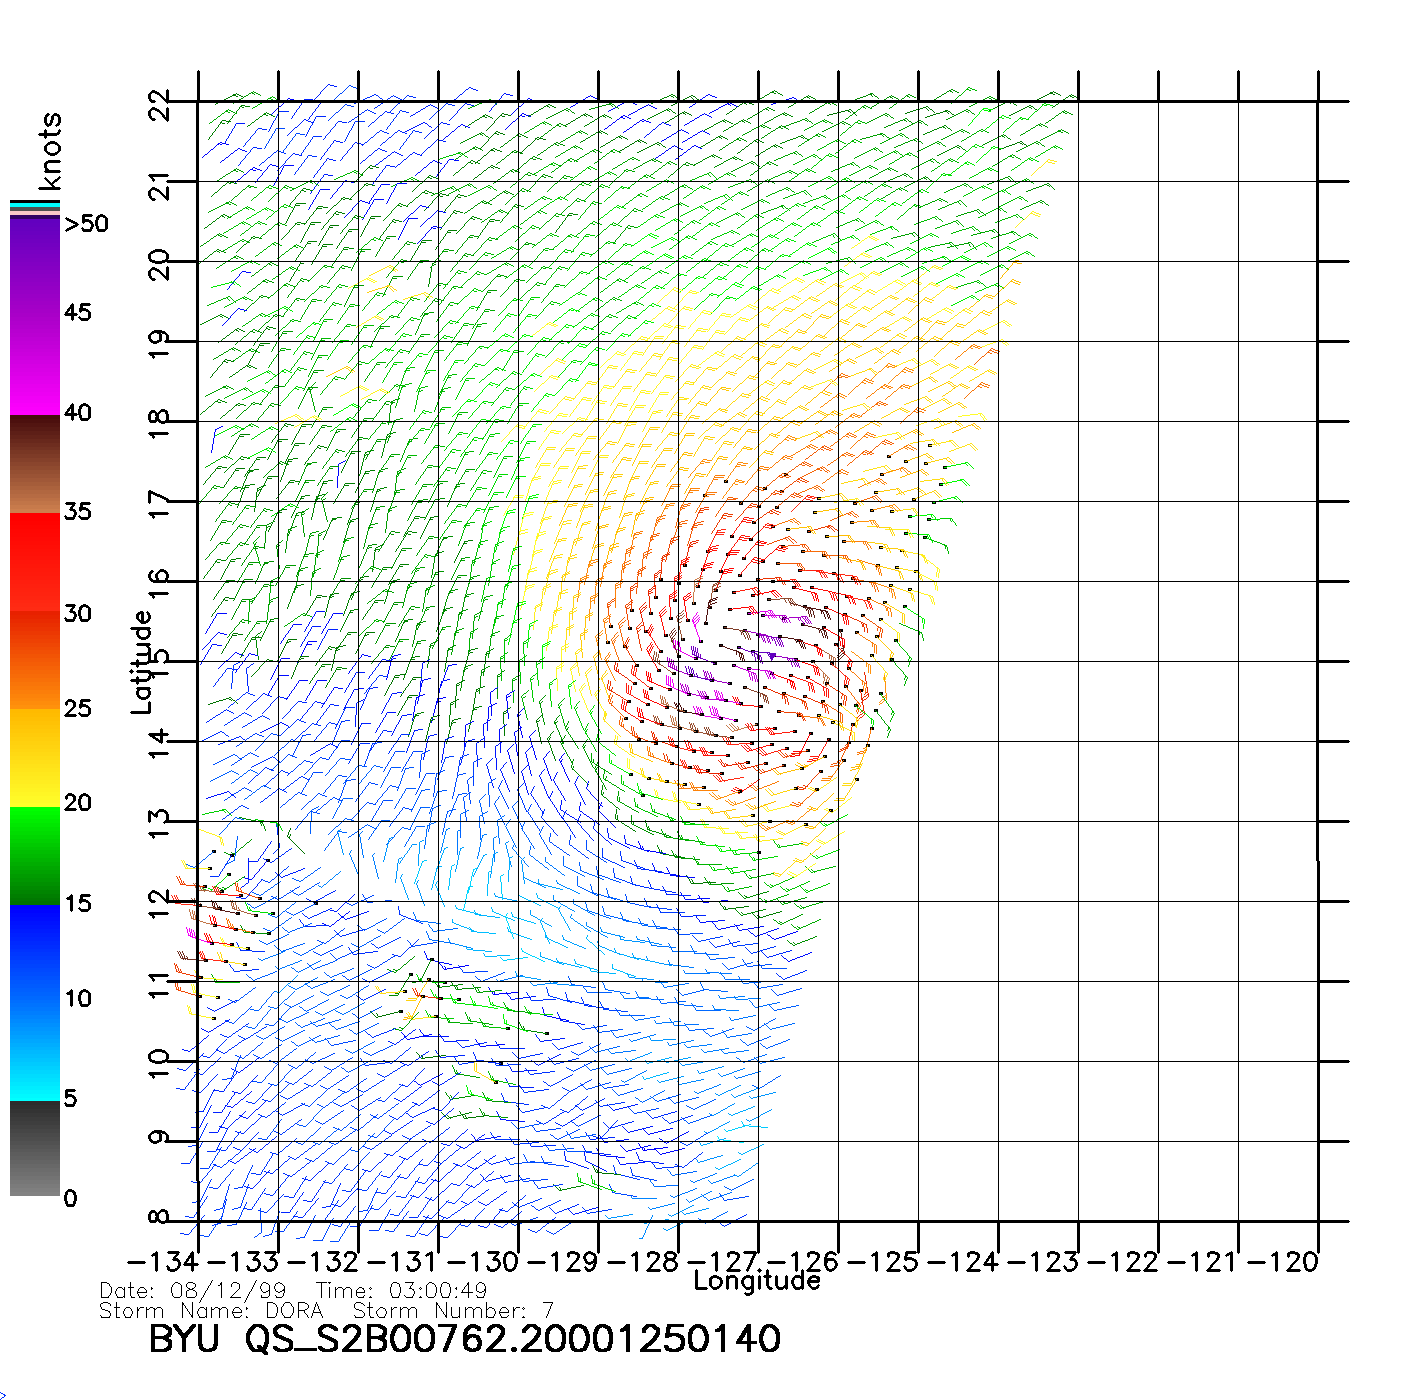
Task: Click the BYU QS_S2B00762.20001250140 title text
Action: [x=464, y=1339]
